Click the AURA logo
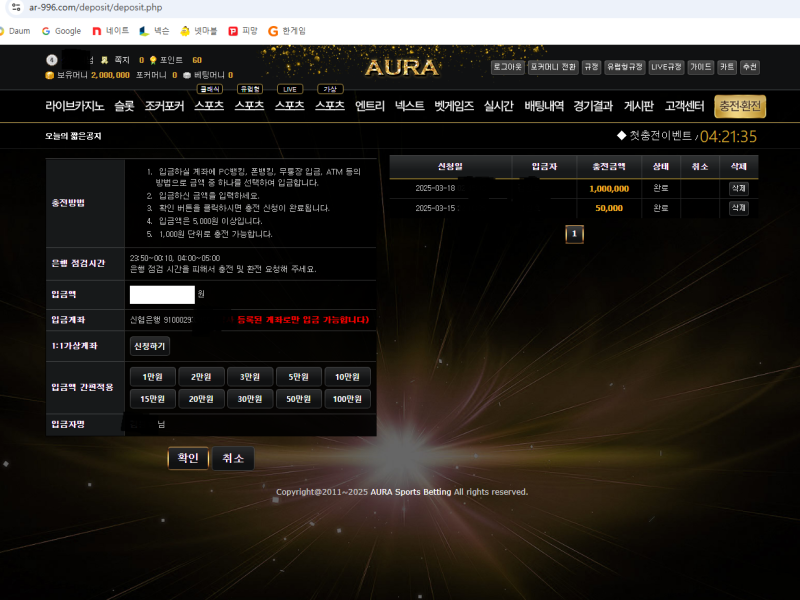This screenshot has width=800, height=600. pyautogui.click(x=401, y=68)
